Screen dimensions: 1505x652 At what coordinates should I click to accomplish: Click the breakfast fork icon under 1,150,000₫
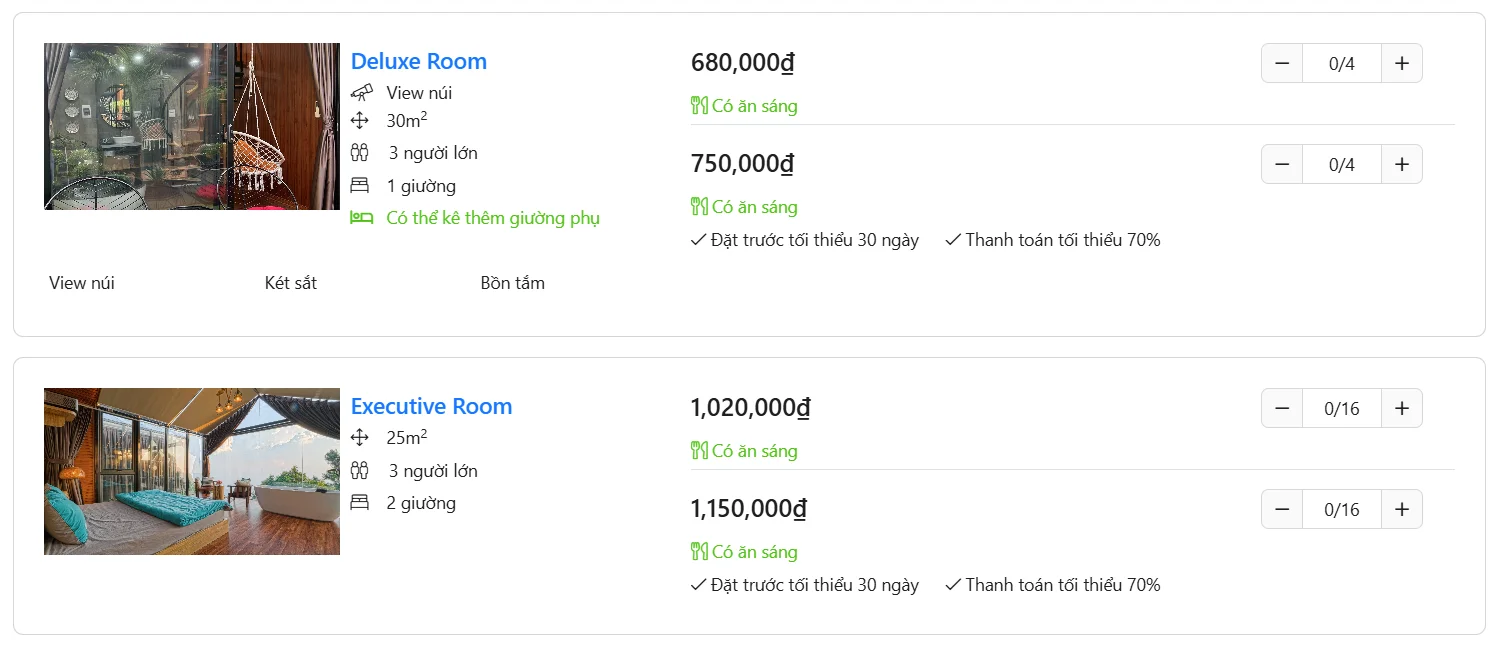point(699,552)
